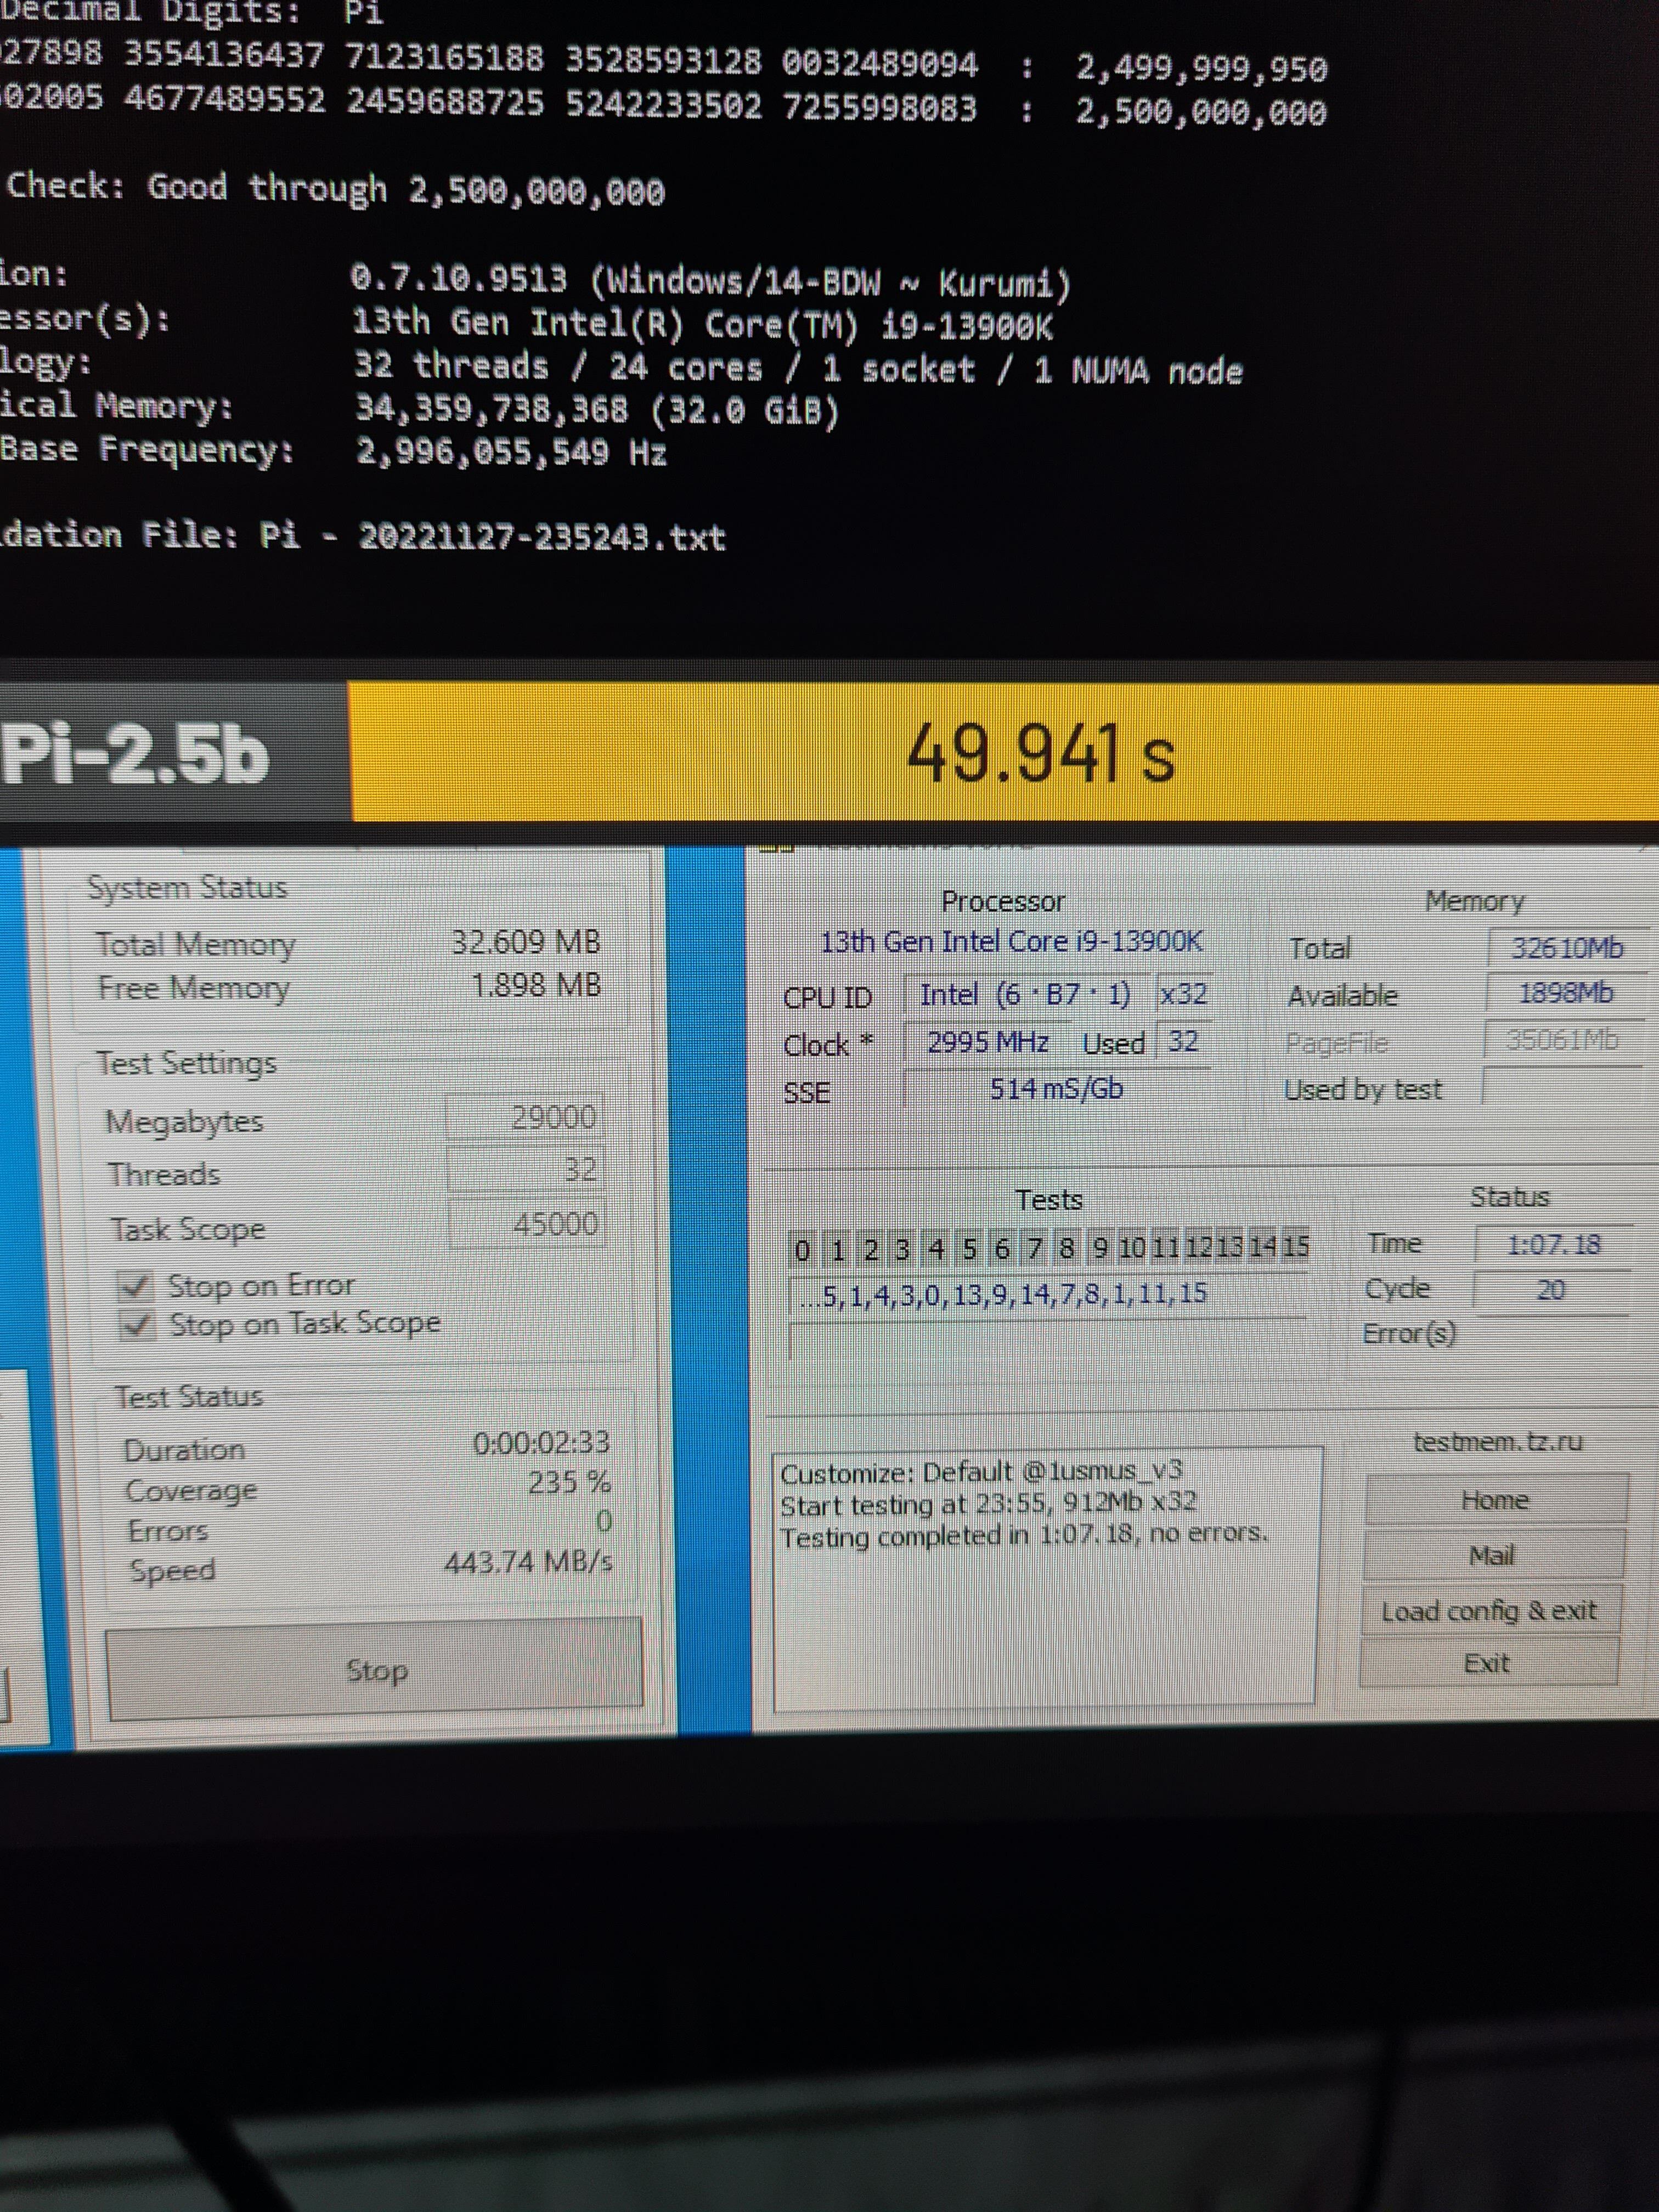Click the Available memory value 1898Mb
The image size is (1659, 2212).
tap(1566, 993)
